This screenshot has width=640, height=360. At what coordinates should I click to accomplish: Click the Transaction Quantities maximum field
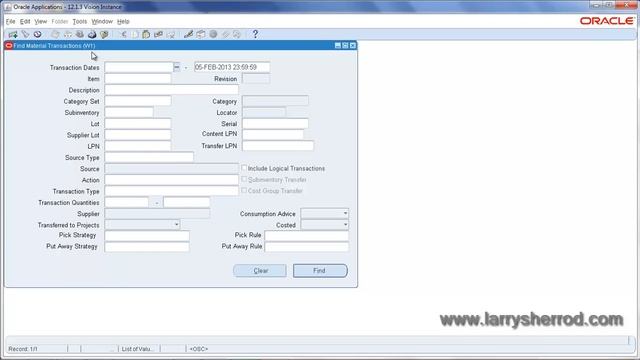pos(187,202)
